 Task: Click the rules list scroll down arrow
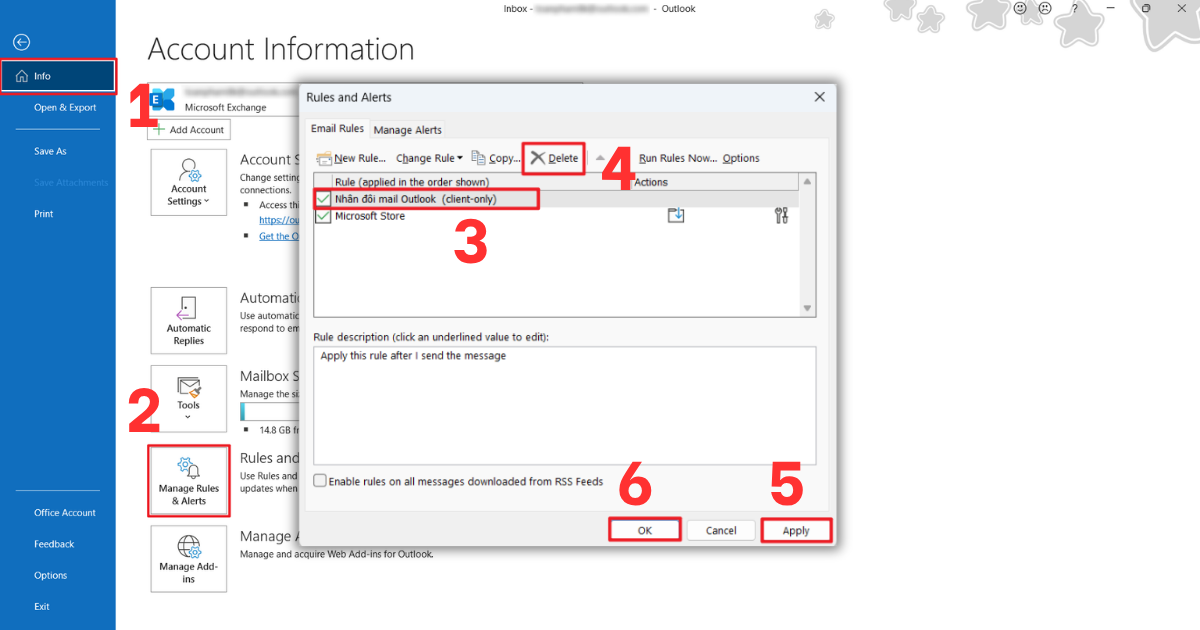point(807,309)
